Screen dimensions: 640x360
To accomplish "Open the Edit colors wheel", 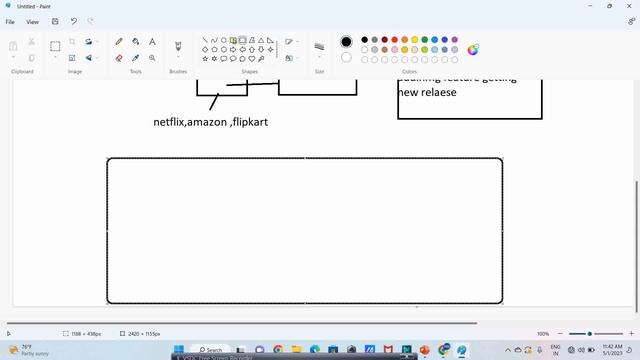I will click(473, 50).
